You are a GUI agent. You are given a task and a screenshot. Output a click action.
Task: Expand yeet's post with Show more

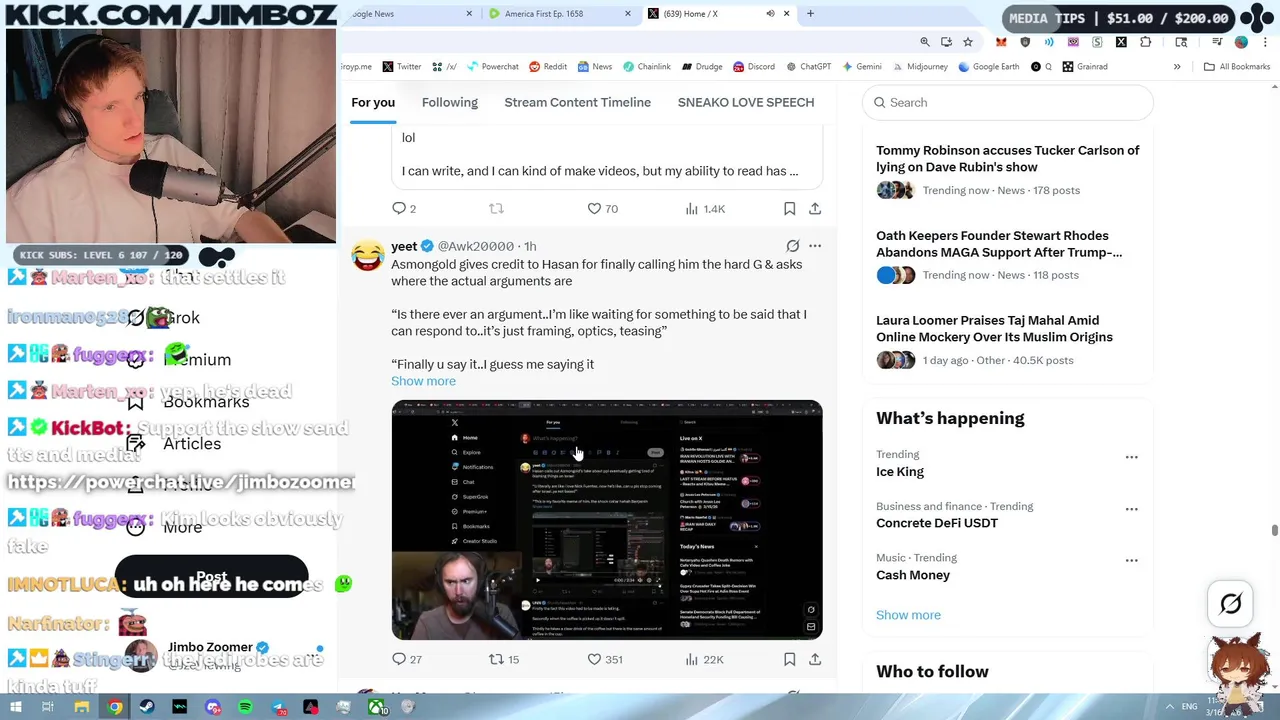point(423,381)
